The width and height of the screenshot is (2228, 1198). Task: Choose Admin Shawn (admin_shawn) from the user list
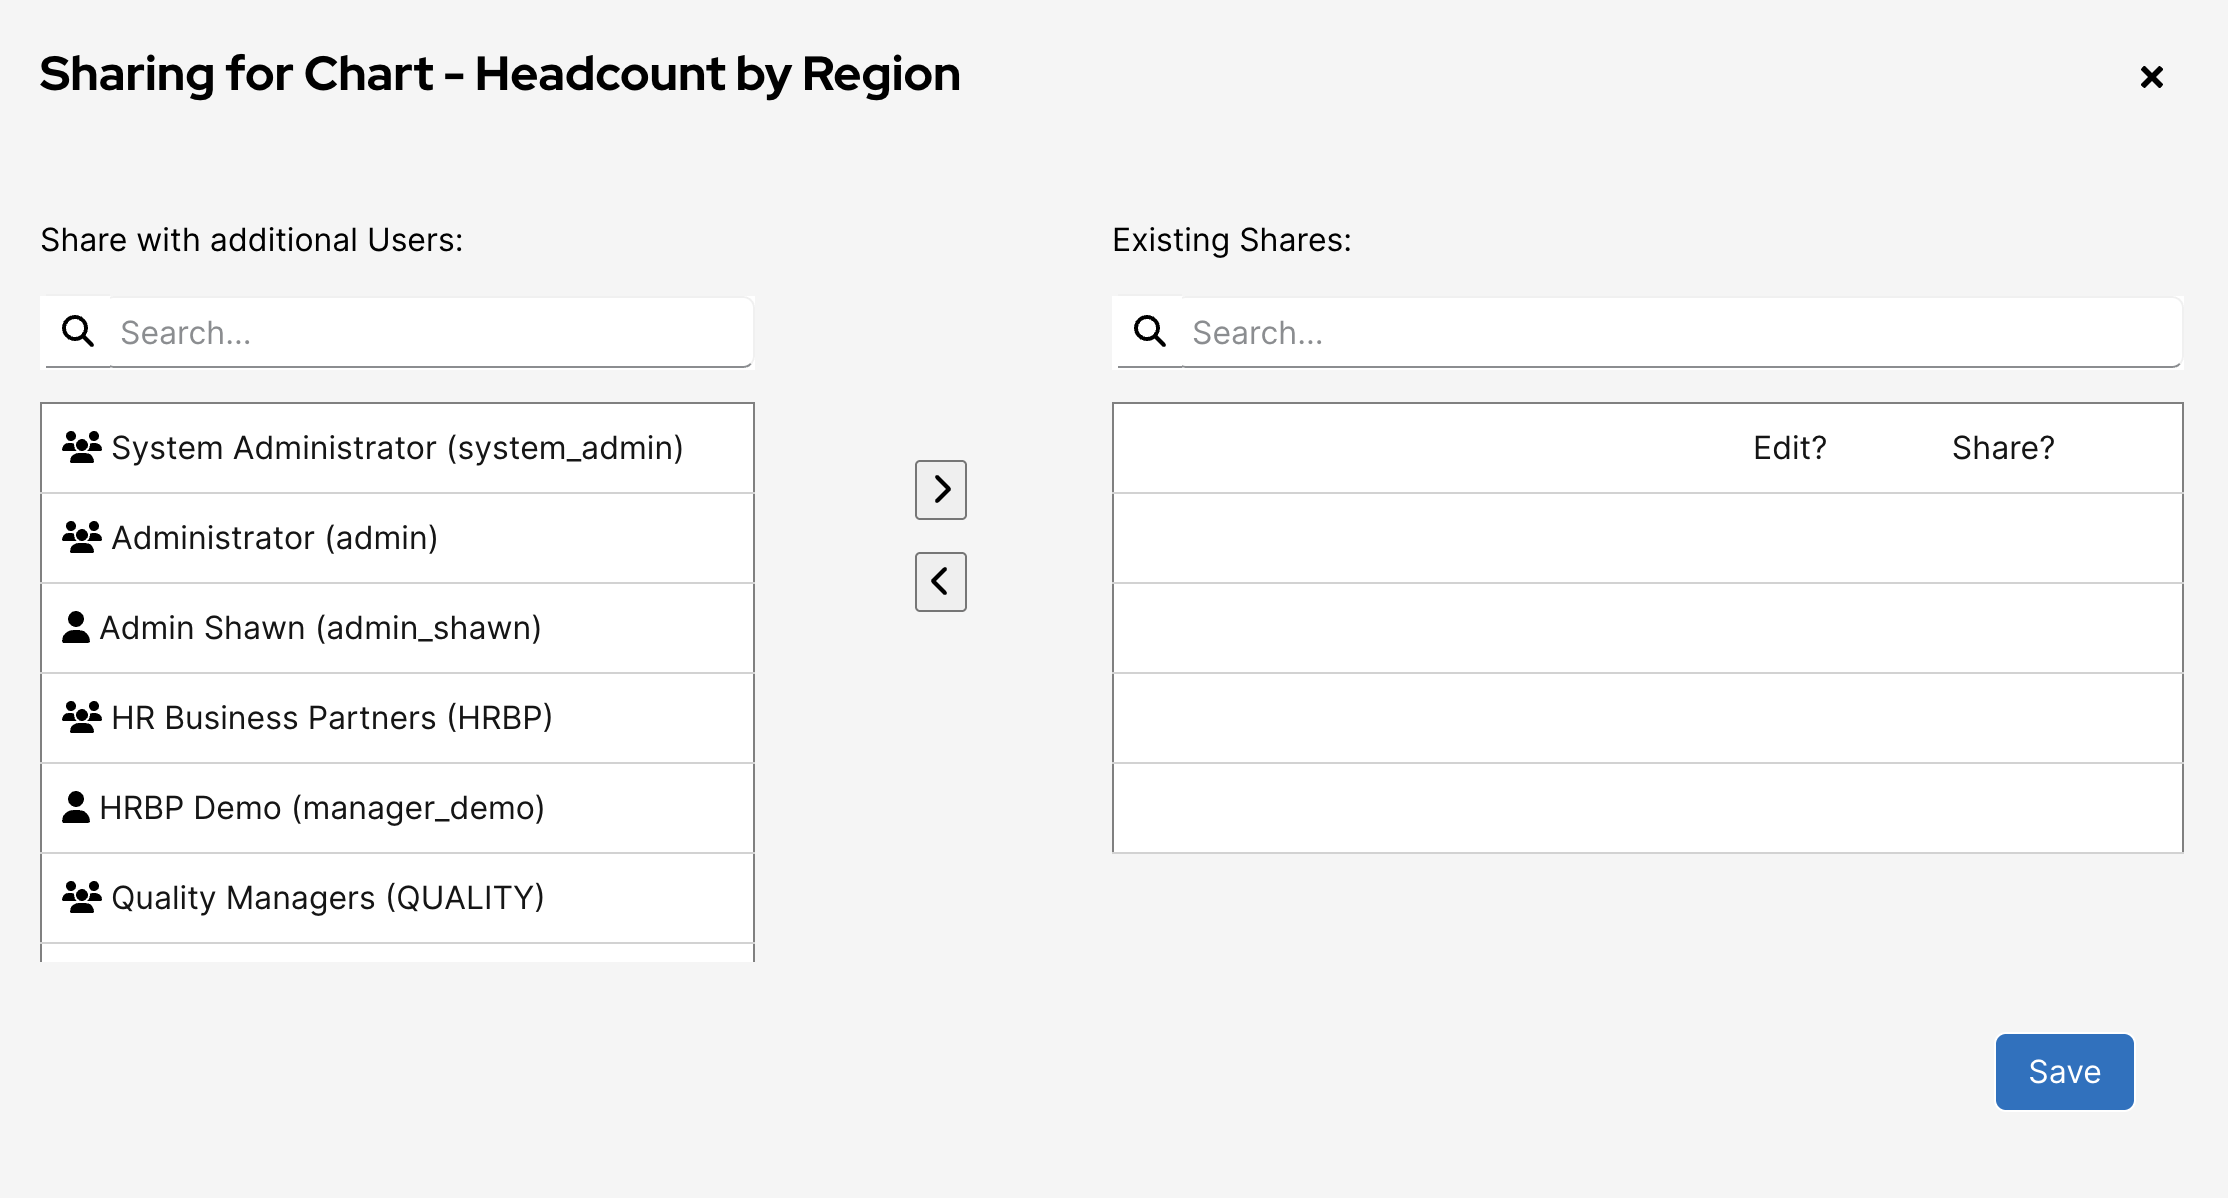[320, 628]
